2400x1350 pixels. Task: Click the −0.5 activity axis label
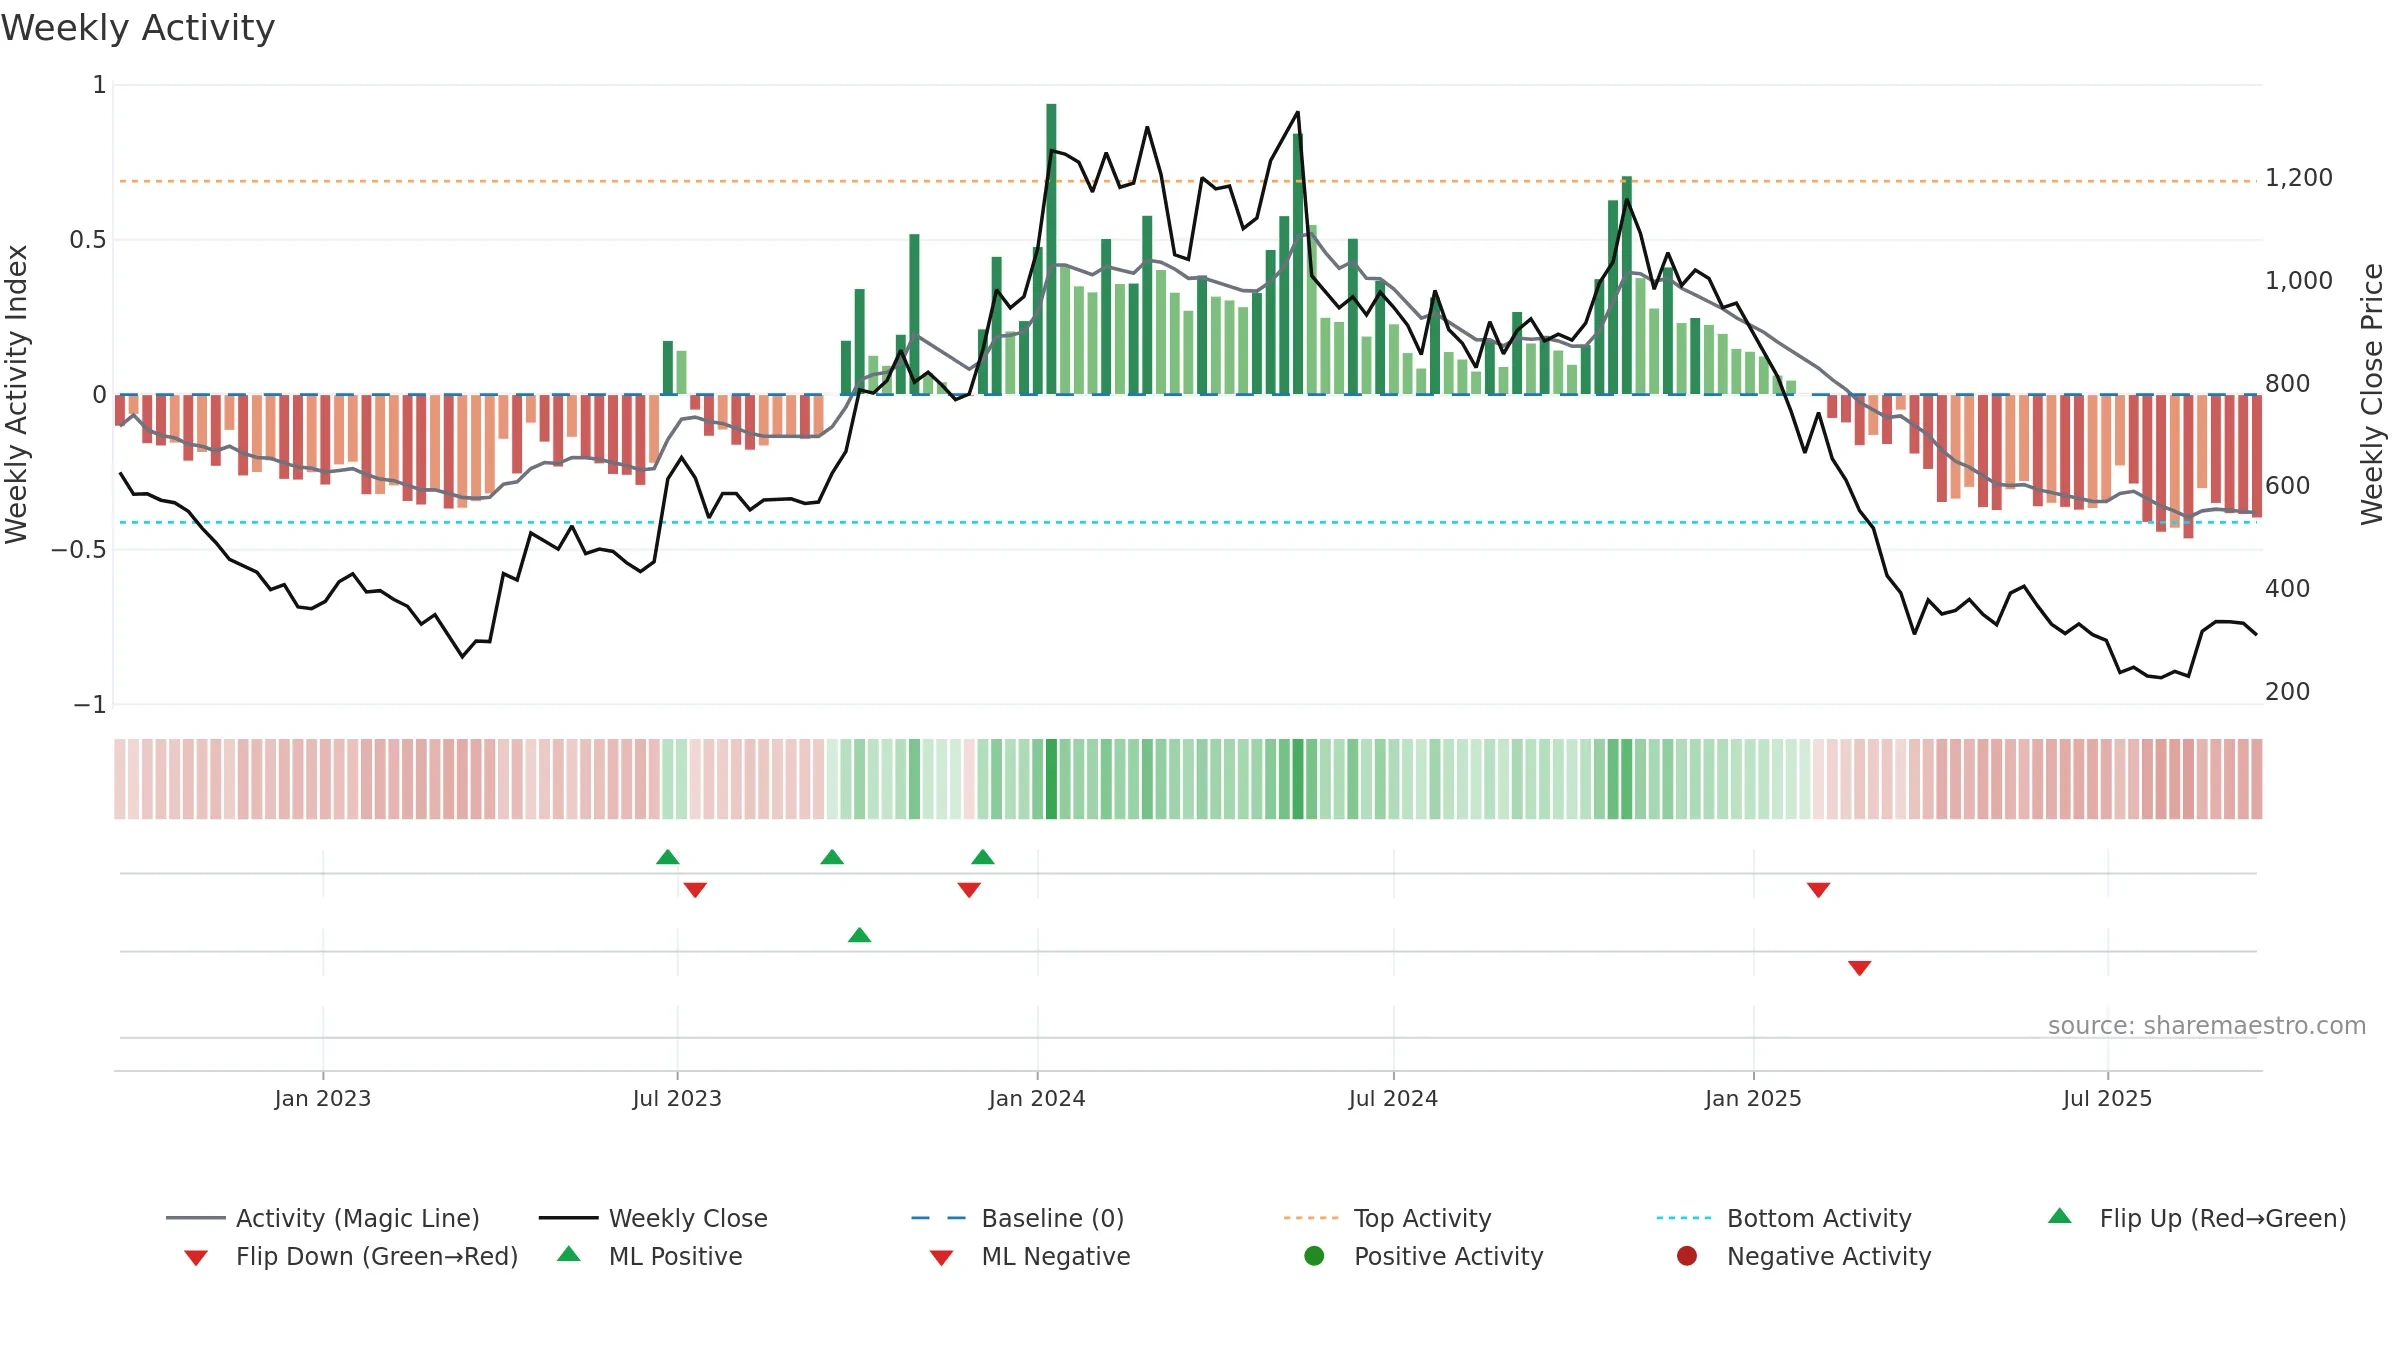click(x=78, y=550)
